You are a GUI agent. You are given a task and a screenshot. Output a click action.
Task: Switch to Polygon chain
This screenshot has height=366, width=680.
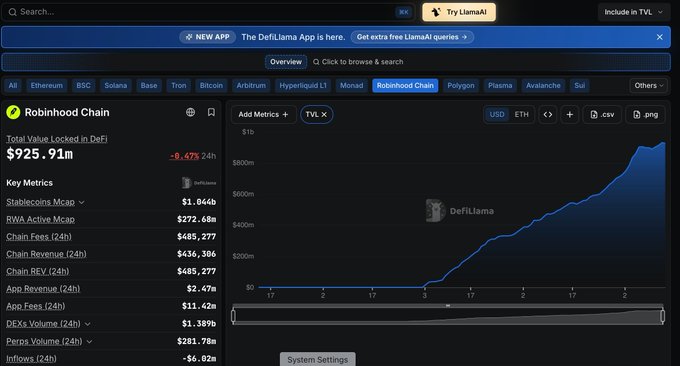(461, 86)
